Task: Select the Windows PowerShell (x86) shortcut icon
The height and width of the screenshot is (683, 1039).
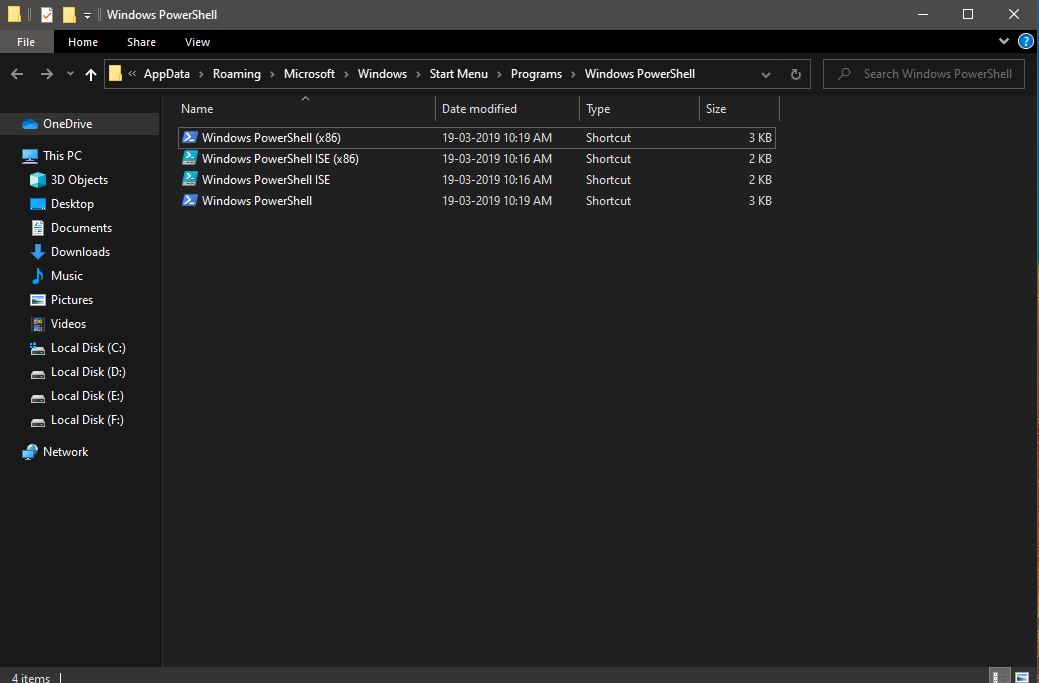Action: (x=189, y=138)
